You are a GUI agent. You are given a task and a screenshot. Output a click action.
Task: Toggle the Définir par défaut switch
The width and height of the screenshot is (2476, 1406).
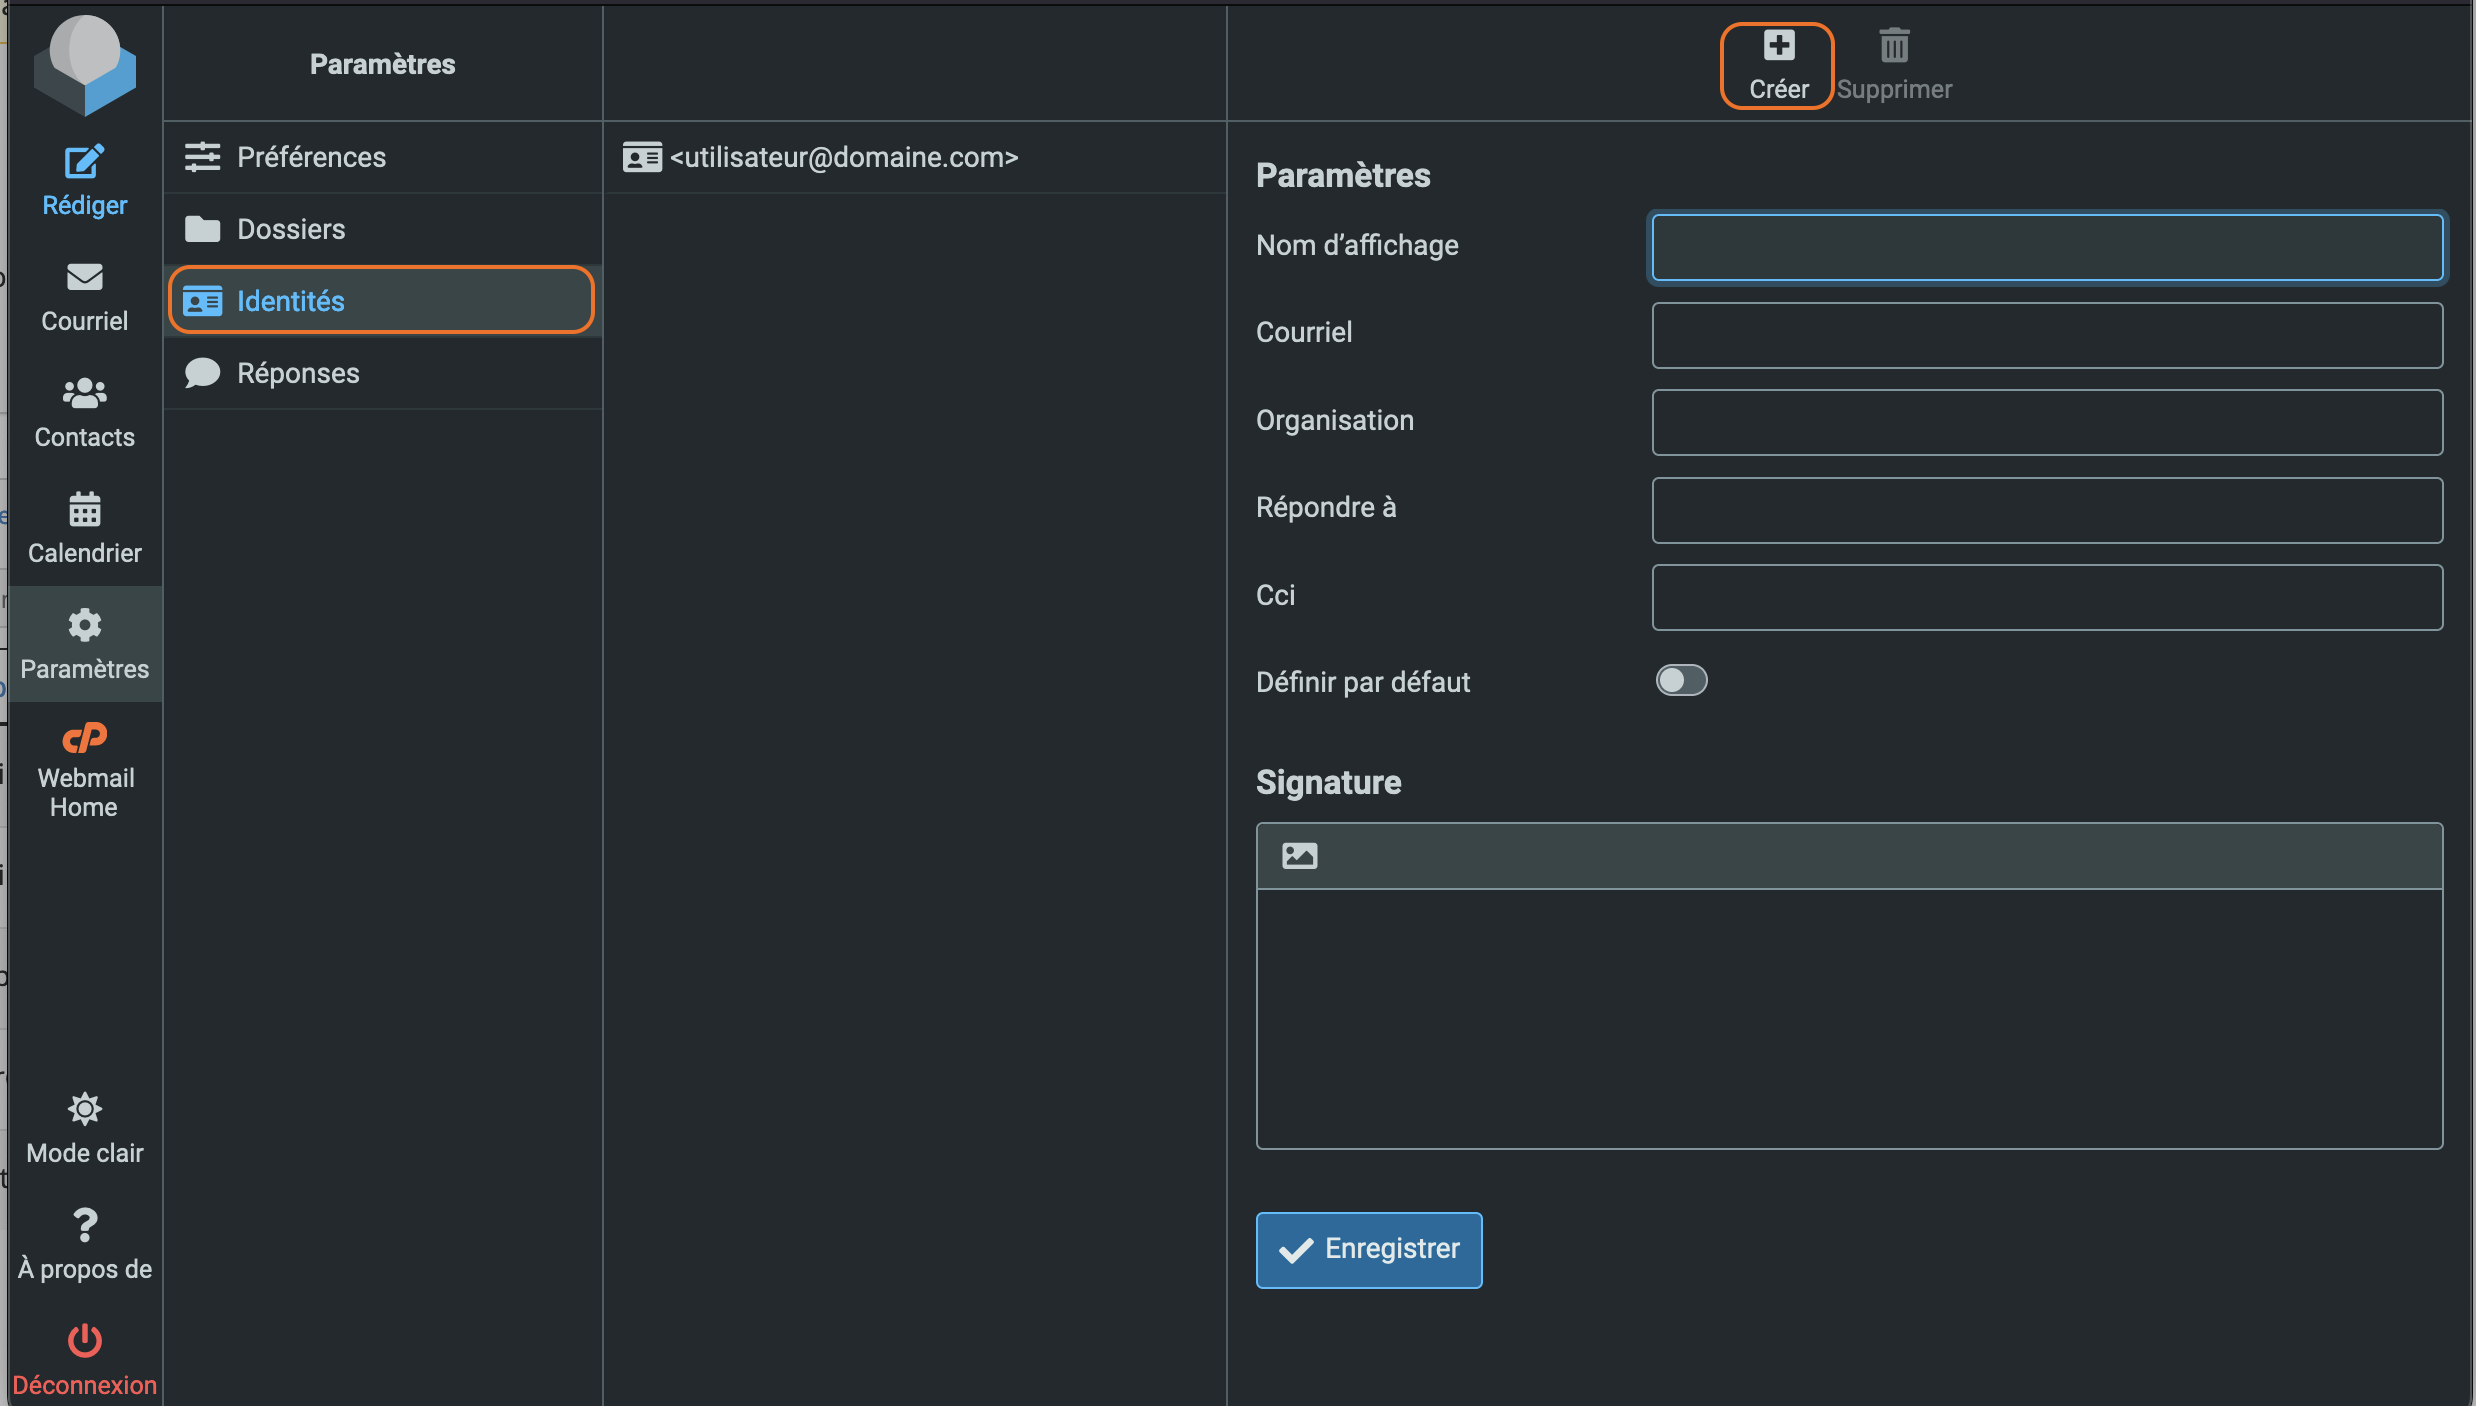pyautogui.click(x=1681, y=681)
